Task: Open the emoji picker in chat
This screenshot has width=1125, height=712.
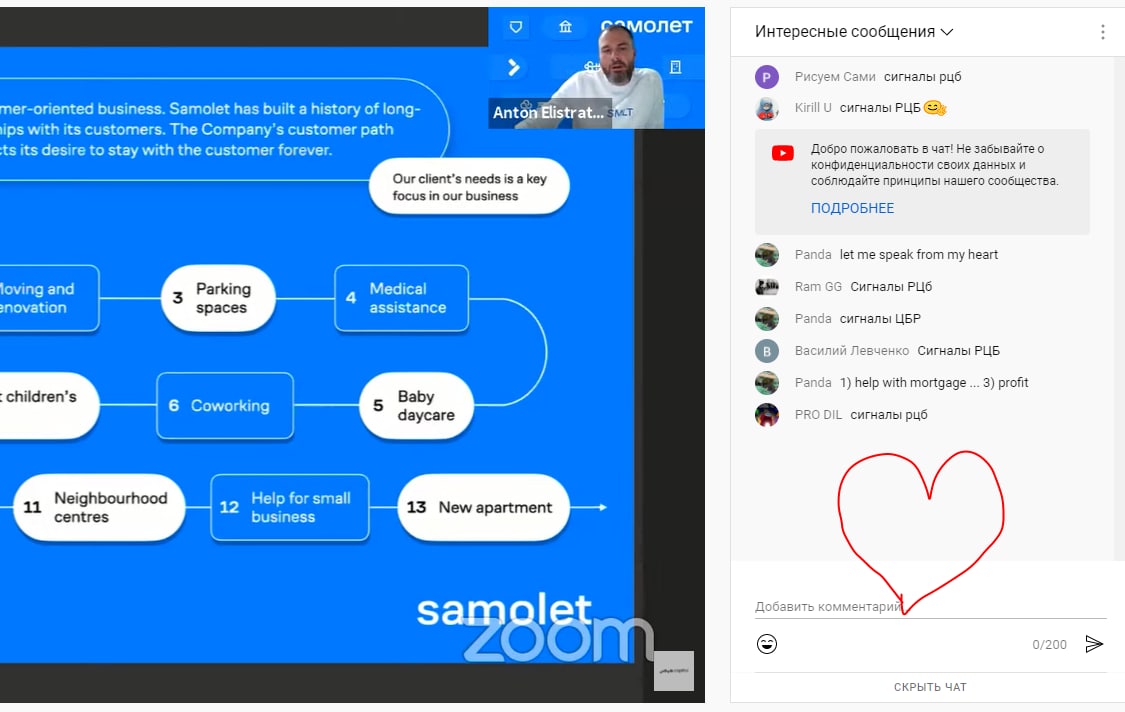Action: click(767, 644)
